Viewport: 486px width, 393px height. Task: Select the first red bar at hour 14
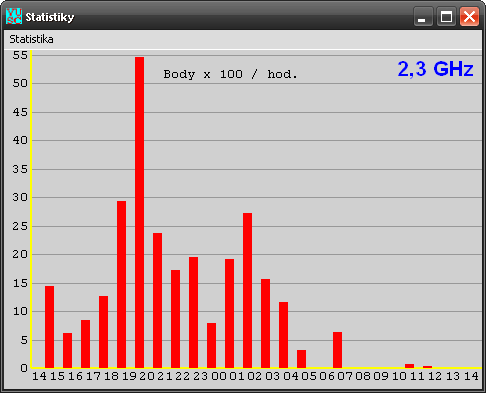pos(49,327)
